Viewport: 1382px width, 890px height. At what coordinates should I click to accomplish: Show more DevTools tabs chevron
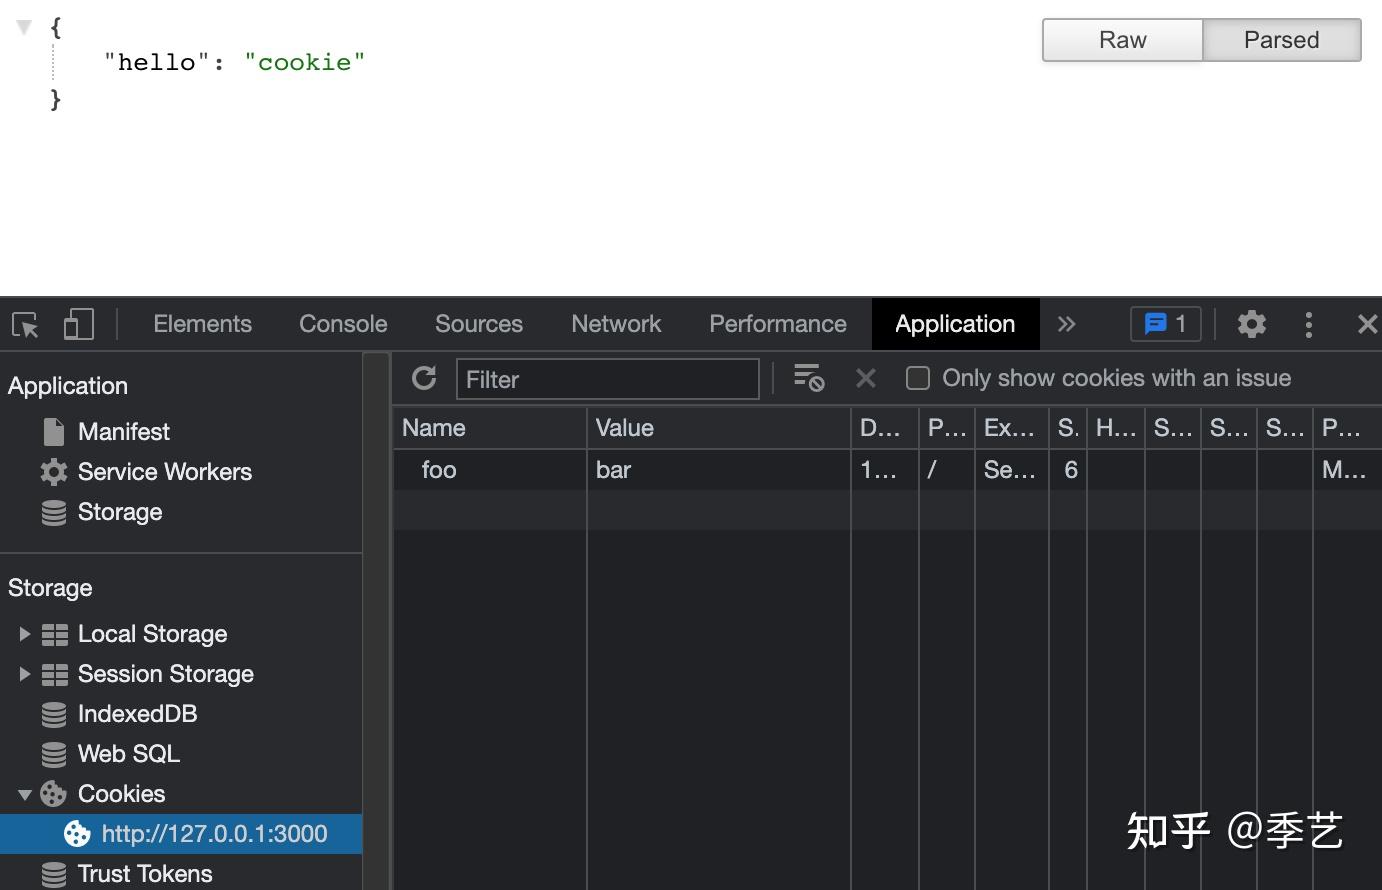pyautogui.click(x=1066, y=324)
